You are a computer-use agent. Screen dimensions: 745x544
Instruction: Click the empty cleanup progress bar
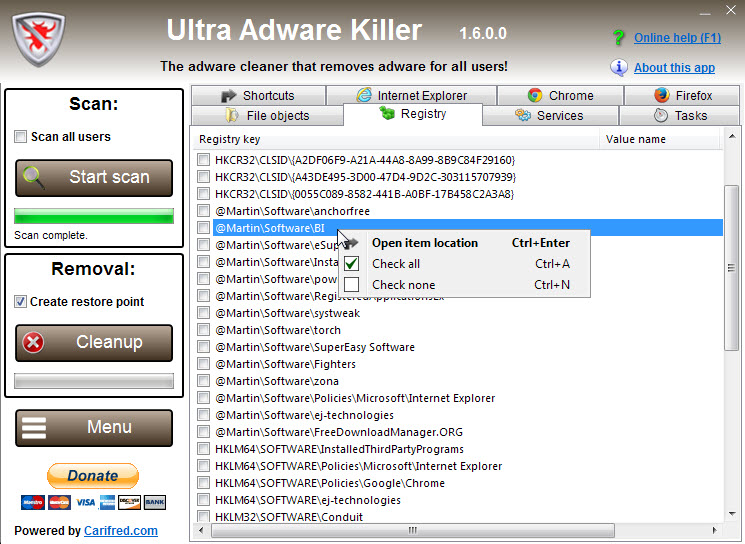click(x=94, y=381)
